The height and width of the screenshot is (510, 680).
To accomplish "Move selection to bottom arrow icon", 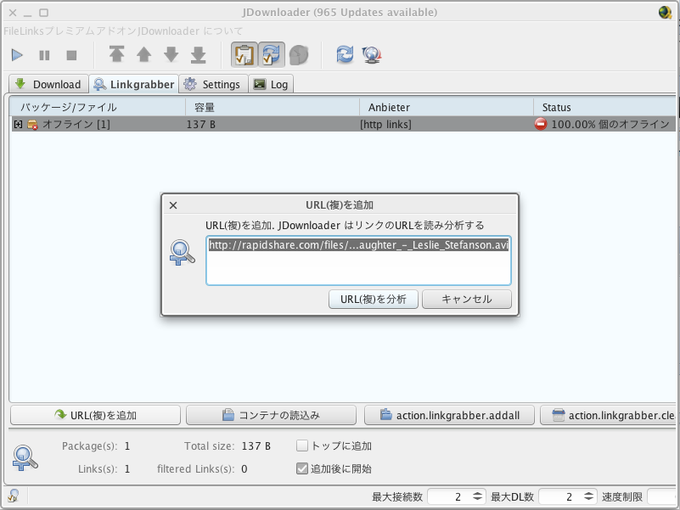I will [x=198, y=55].
